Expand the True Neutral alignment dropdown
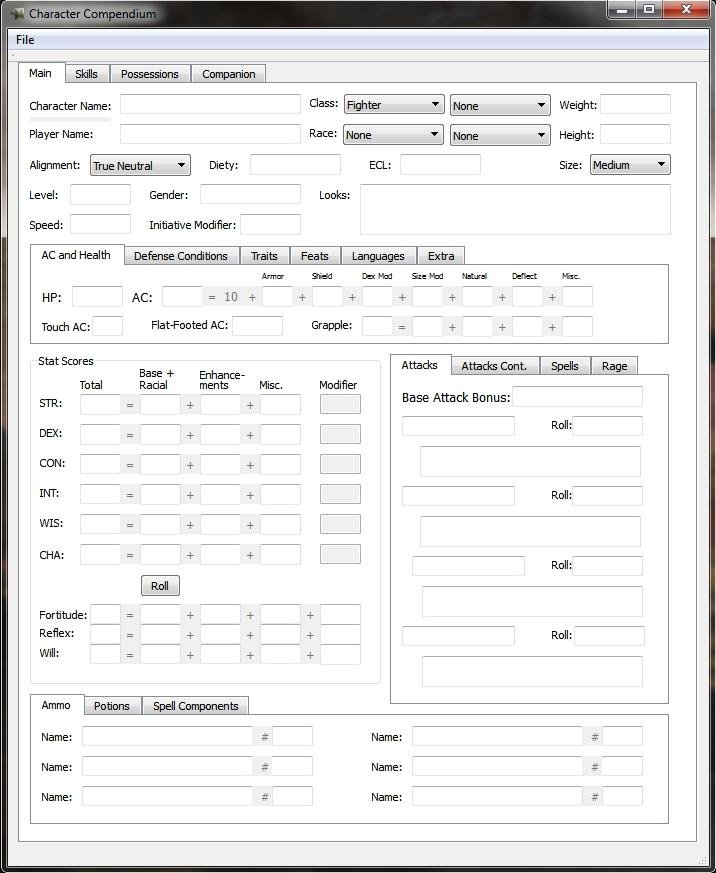716x873 pixels. click(x=140, y=165)
